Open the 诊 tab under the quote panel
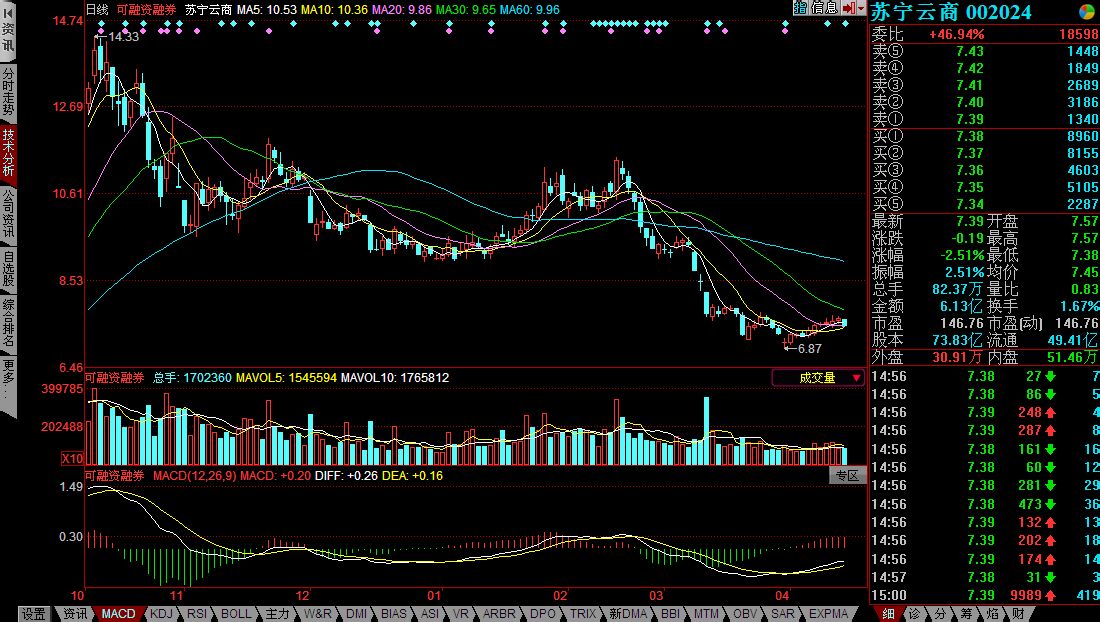 coord(914,614)
